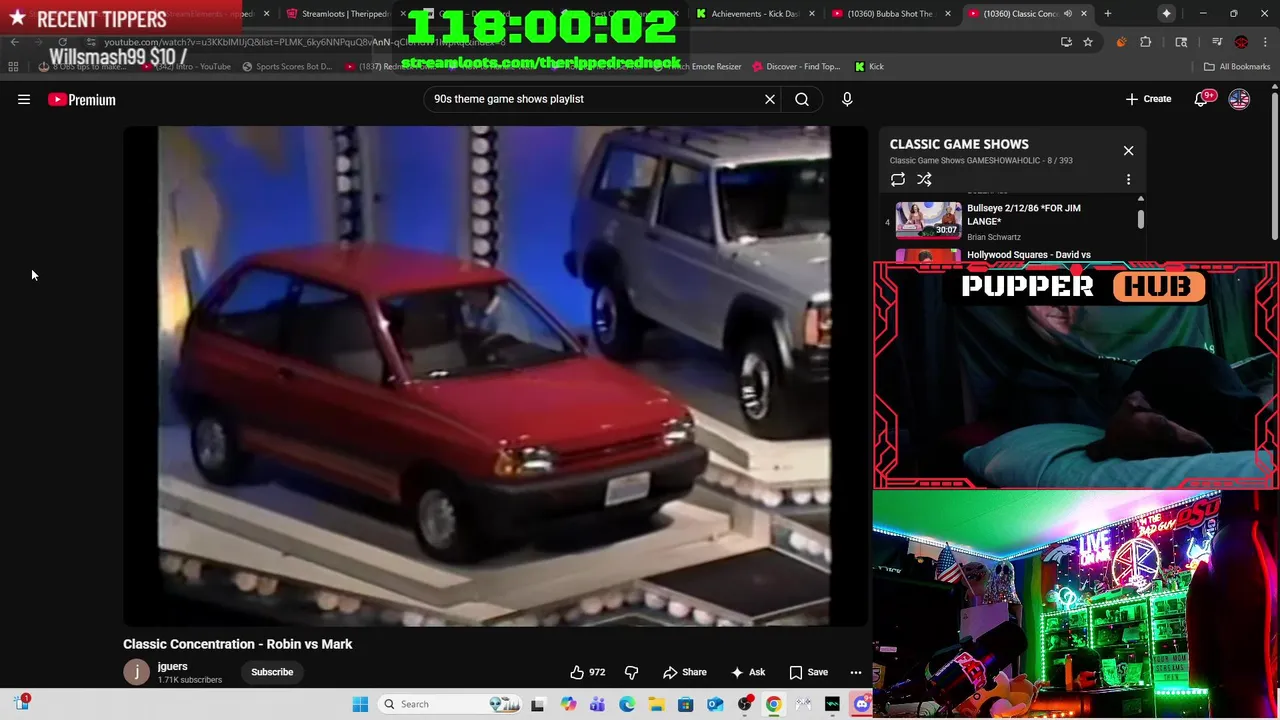Open the widgets icon at taskbar's left end
This screenshot has width=1280, height=720.
22,703
